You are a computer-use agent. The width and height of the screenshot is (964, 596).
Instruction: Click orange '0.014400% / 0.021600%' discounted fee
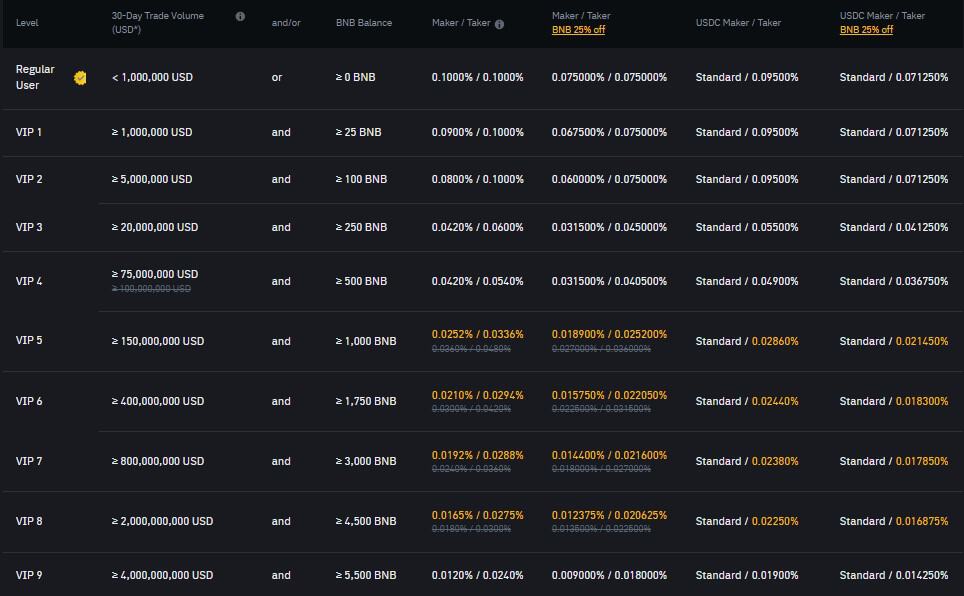click(609, 455)
